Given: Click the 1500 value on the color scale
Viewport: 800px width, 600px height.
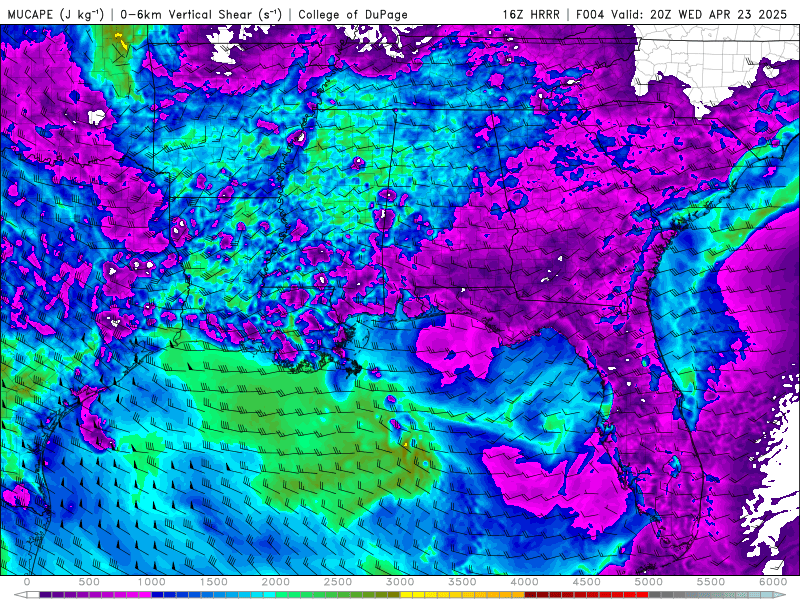Looking at the screenshot, I should point(214,582).
